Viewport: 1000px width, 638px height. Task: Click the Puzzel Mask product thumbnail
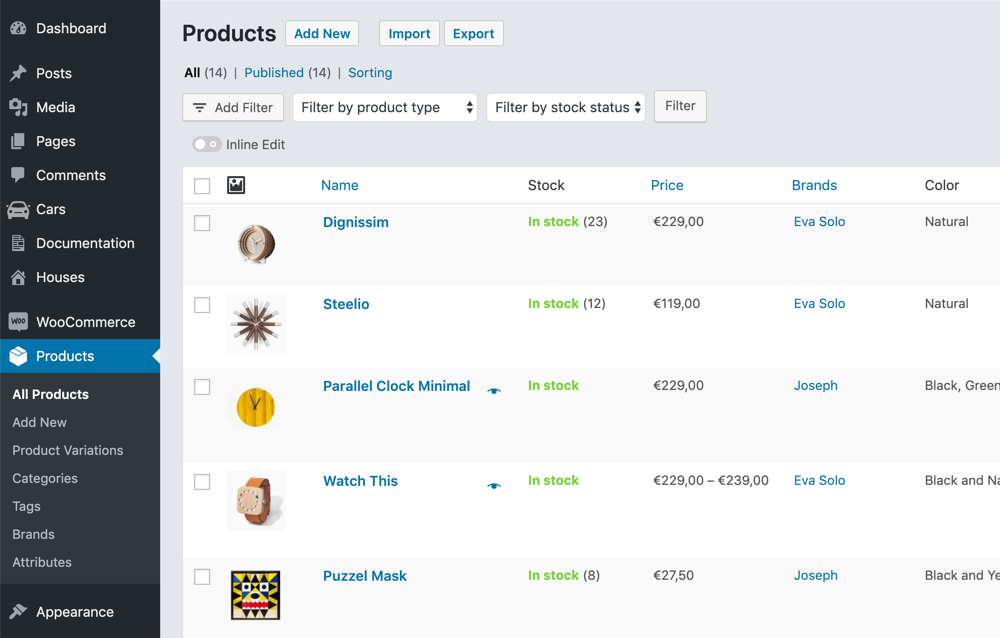[x=256, y=595]
